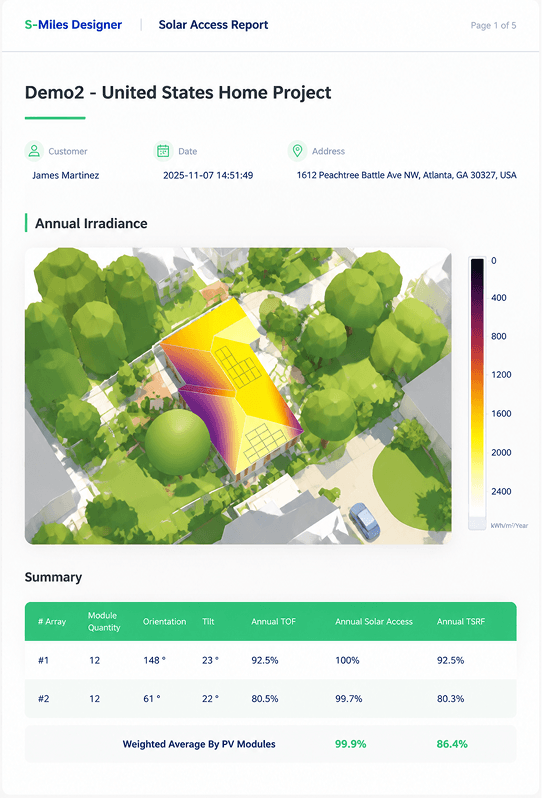Click the lower solar panel array on the roof
Viewport: 542px width, 798px height.
coord(266,442)
